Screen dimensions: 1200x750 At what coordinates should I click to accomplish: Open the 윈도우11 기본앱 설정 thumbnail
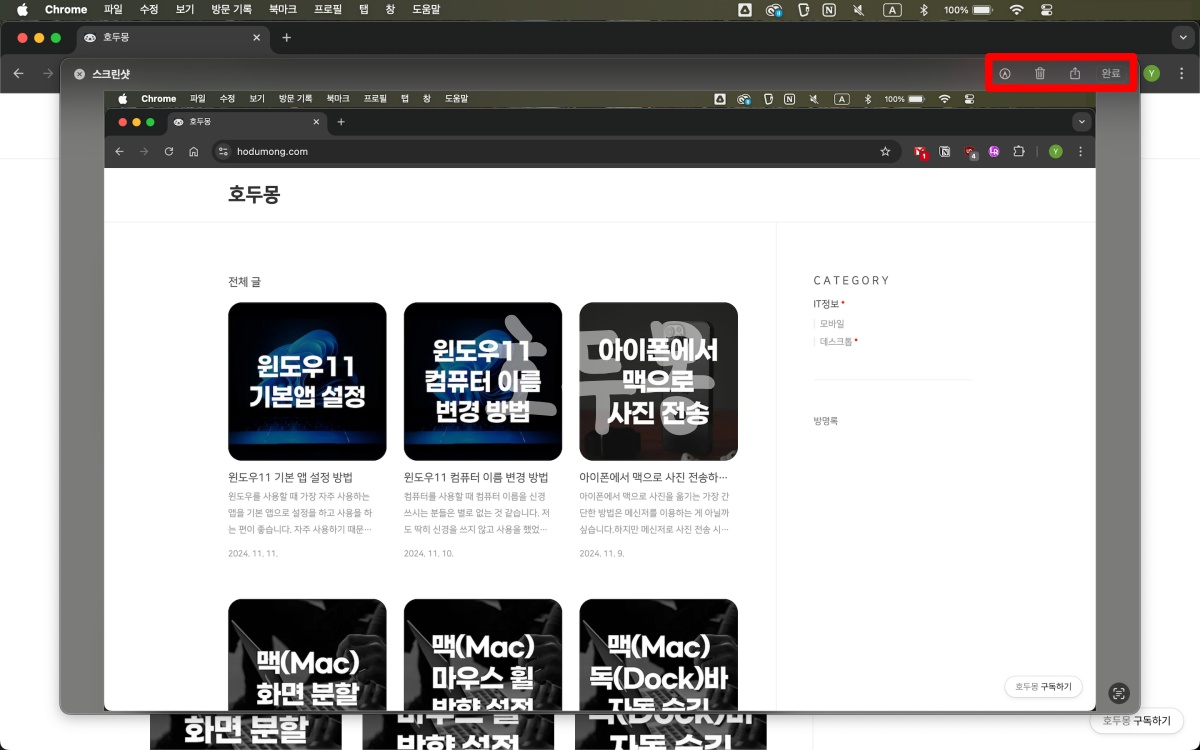pyautogui.click(x=307, y=381)
